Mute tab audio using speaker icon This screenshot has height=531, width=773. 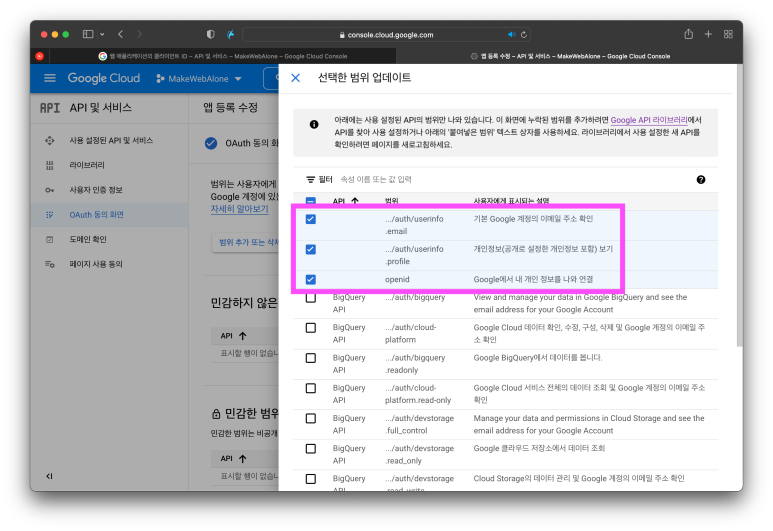tap(512, 35)
